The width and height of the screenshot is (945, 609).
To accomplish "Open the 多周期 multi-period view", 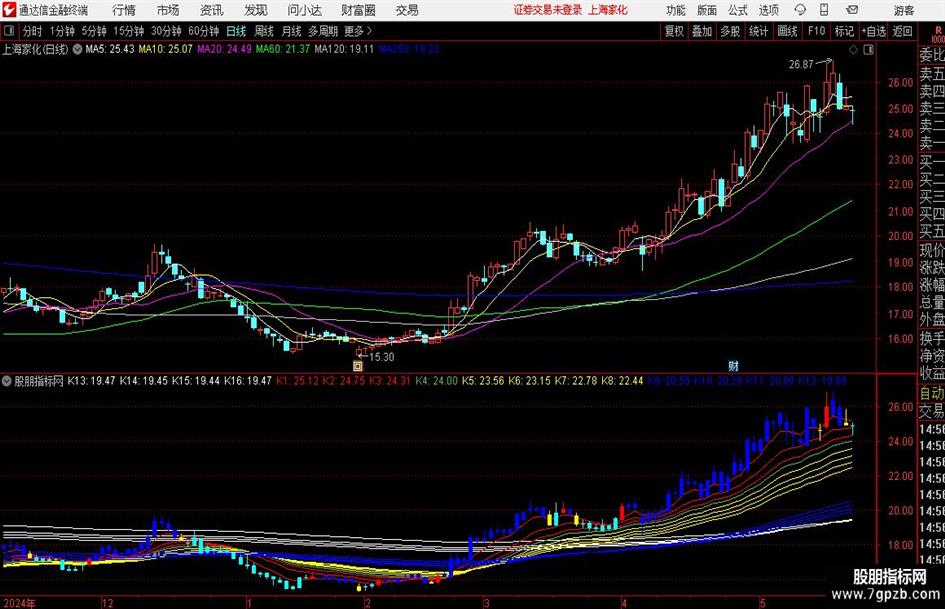I will pos(323,31).
